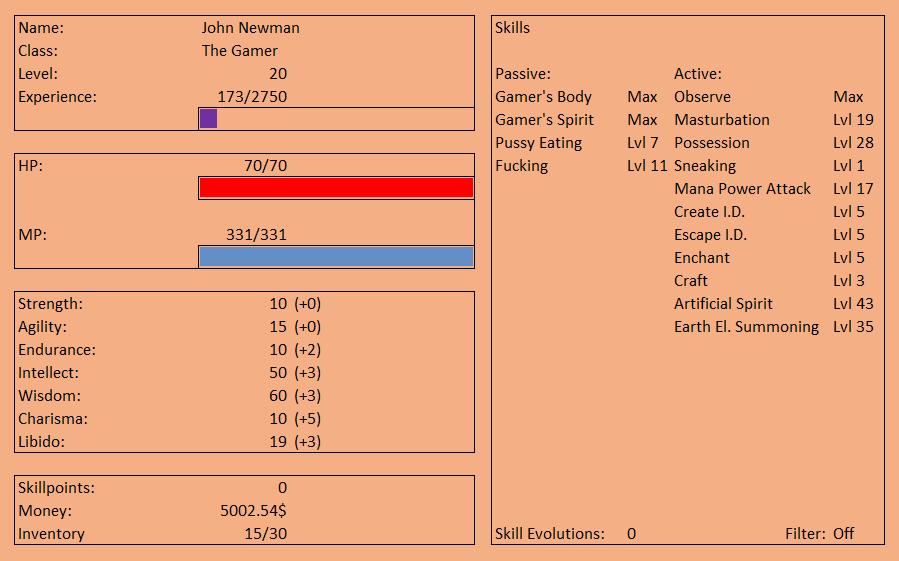
Task: Click the 'Experience:' label
Action: coord(57,96)
